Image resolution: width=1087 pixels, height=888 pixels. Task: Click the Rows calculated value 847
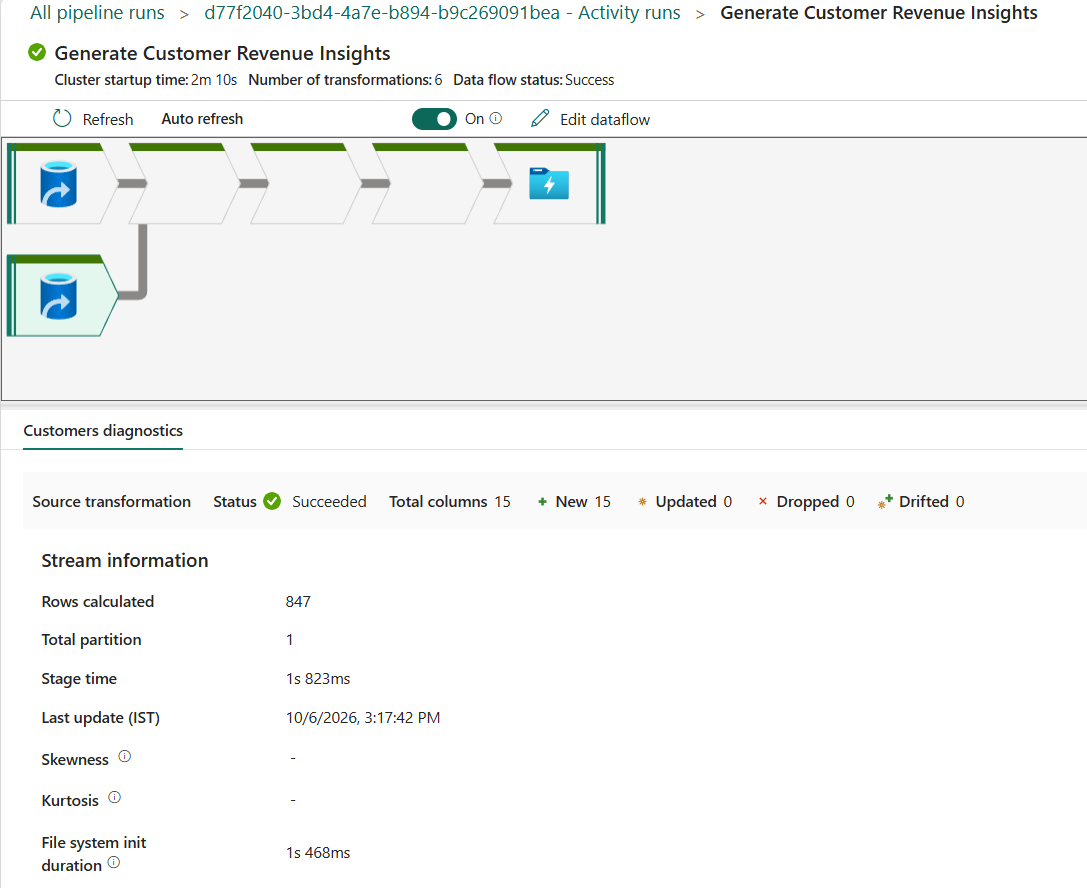click(298, 602)
